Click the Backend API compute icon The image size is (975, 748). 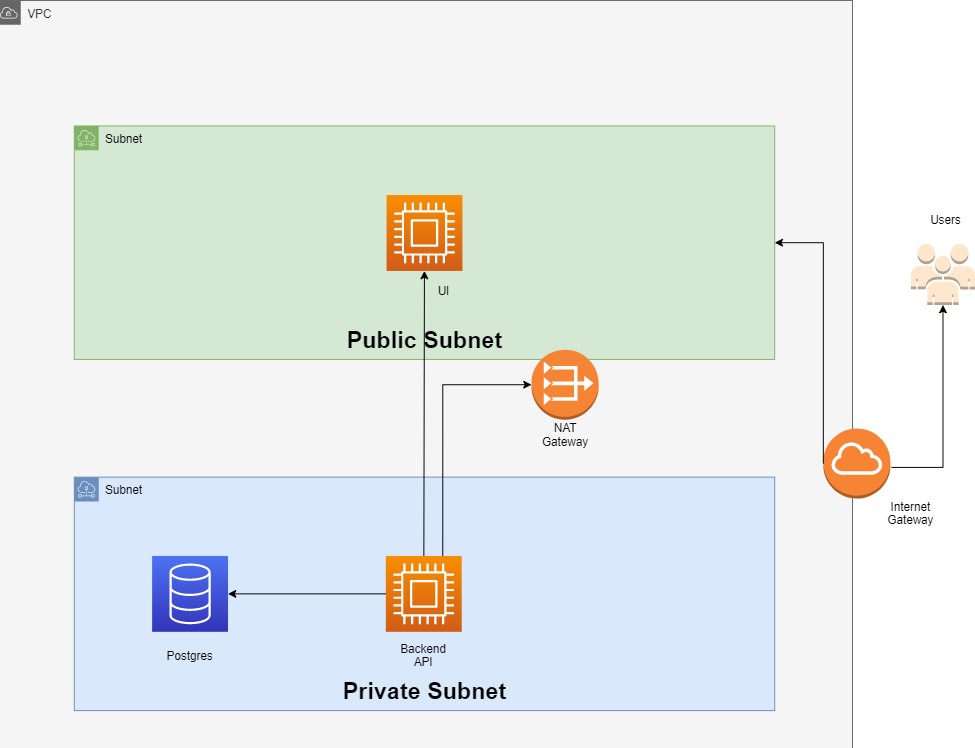(423, 594)
